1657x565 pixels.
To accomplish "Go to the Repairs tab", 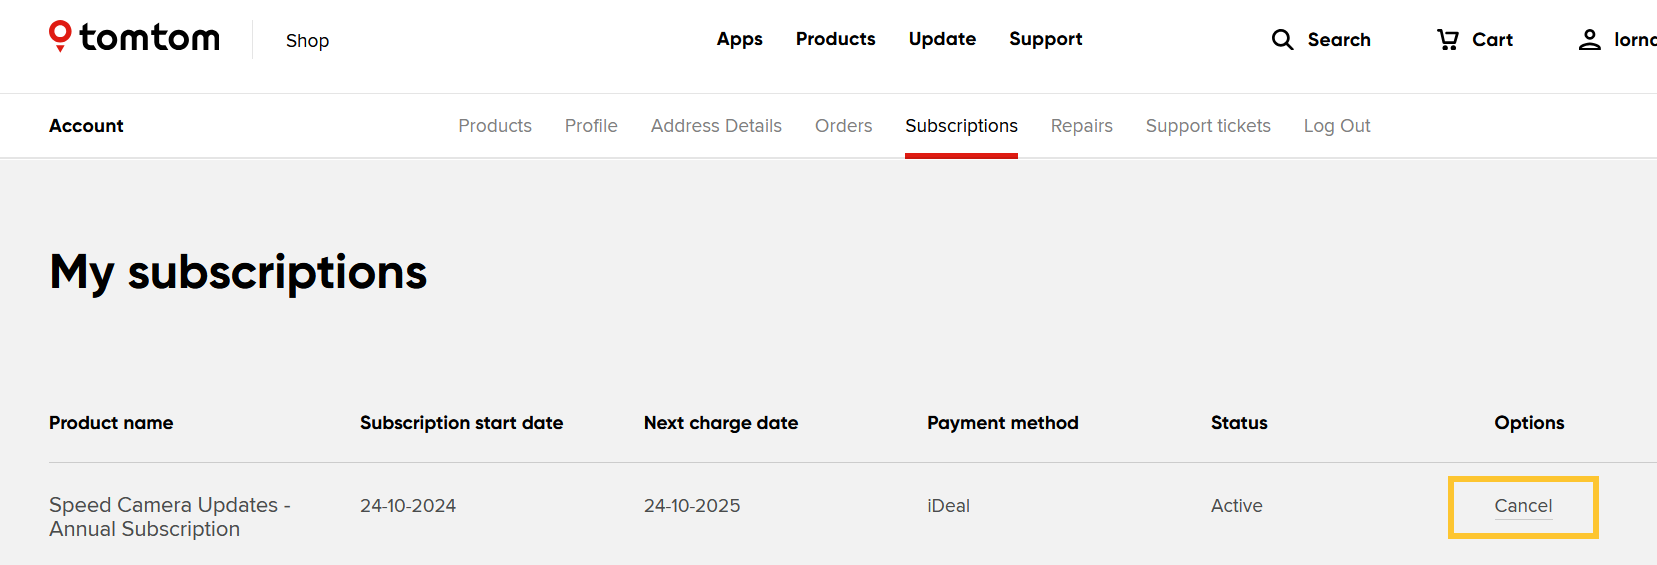I will [1081, 126].
